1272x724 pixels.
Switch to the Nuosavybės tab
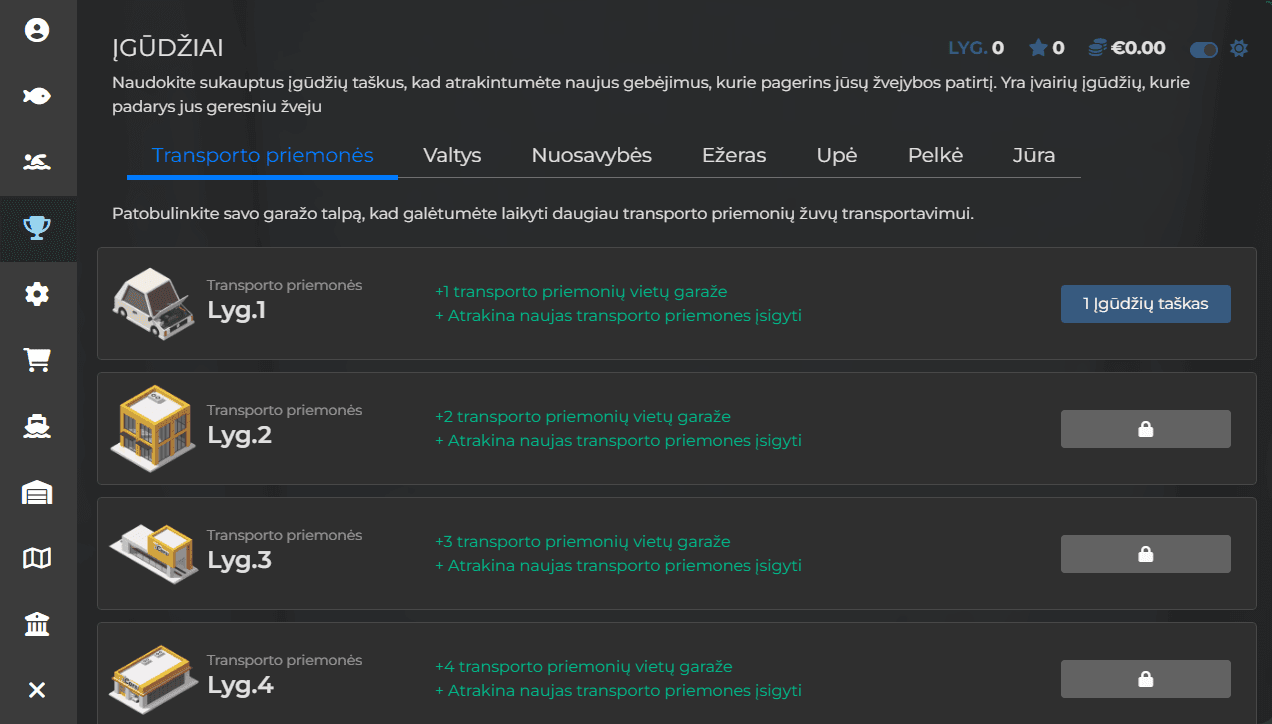click(591, 156)
